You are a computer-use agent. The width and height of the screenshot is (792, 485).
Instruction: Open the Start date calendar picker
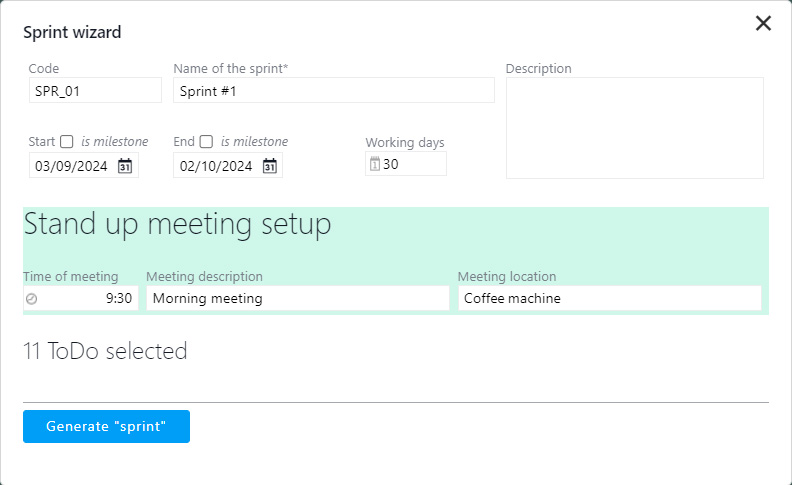125,166
